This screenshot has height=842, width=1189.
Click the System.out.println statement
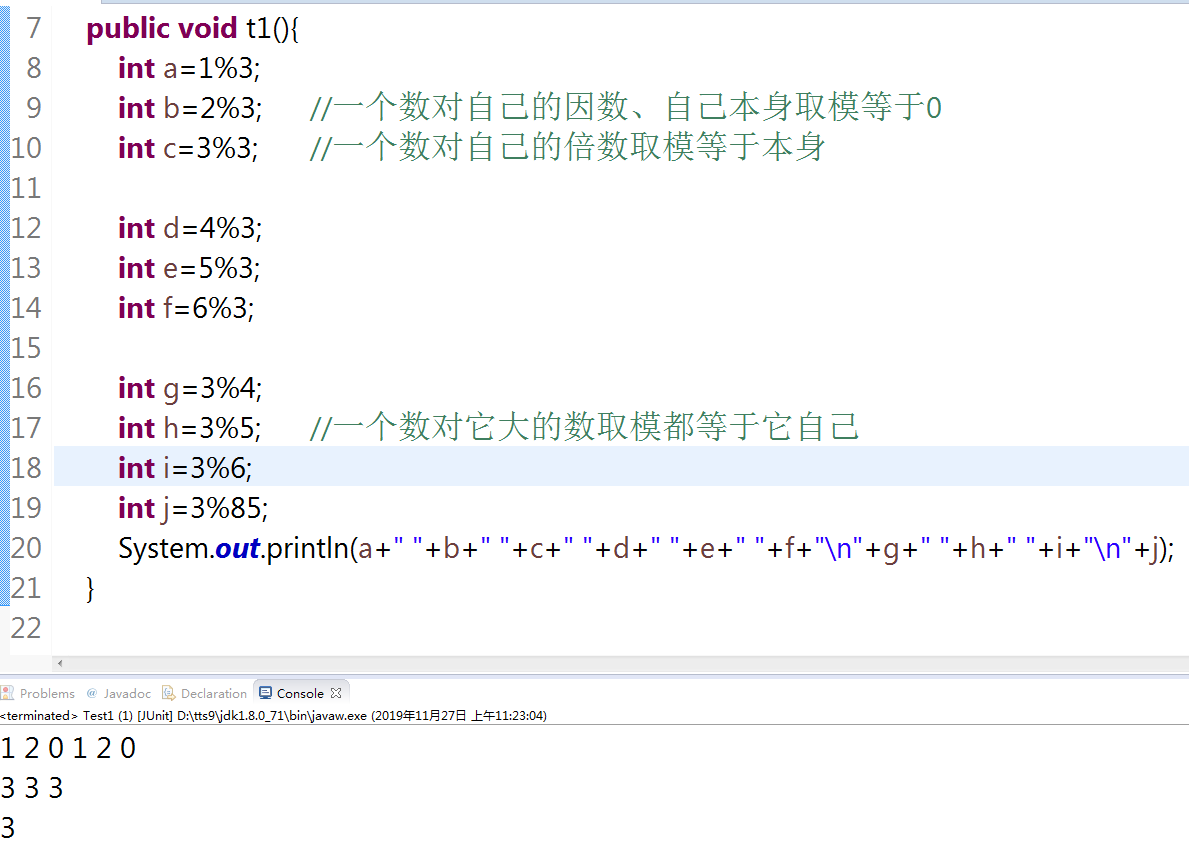point(646,548)
